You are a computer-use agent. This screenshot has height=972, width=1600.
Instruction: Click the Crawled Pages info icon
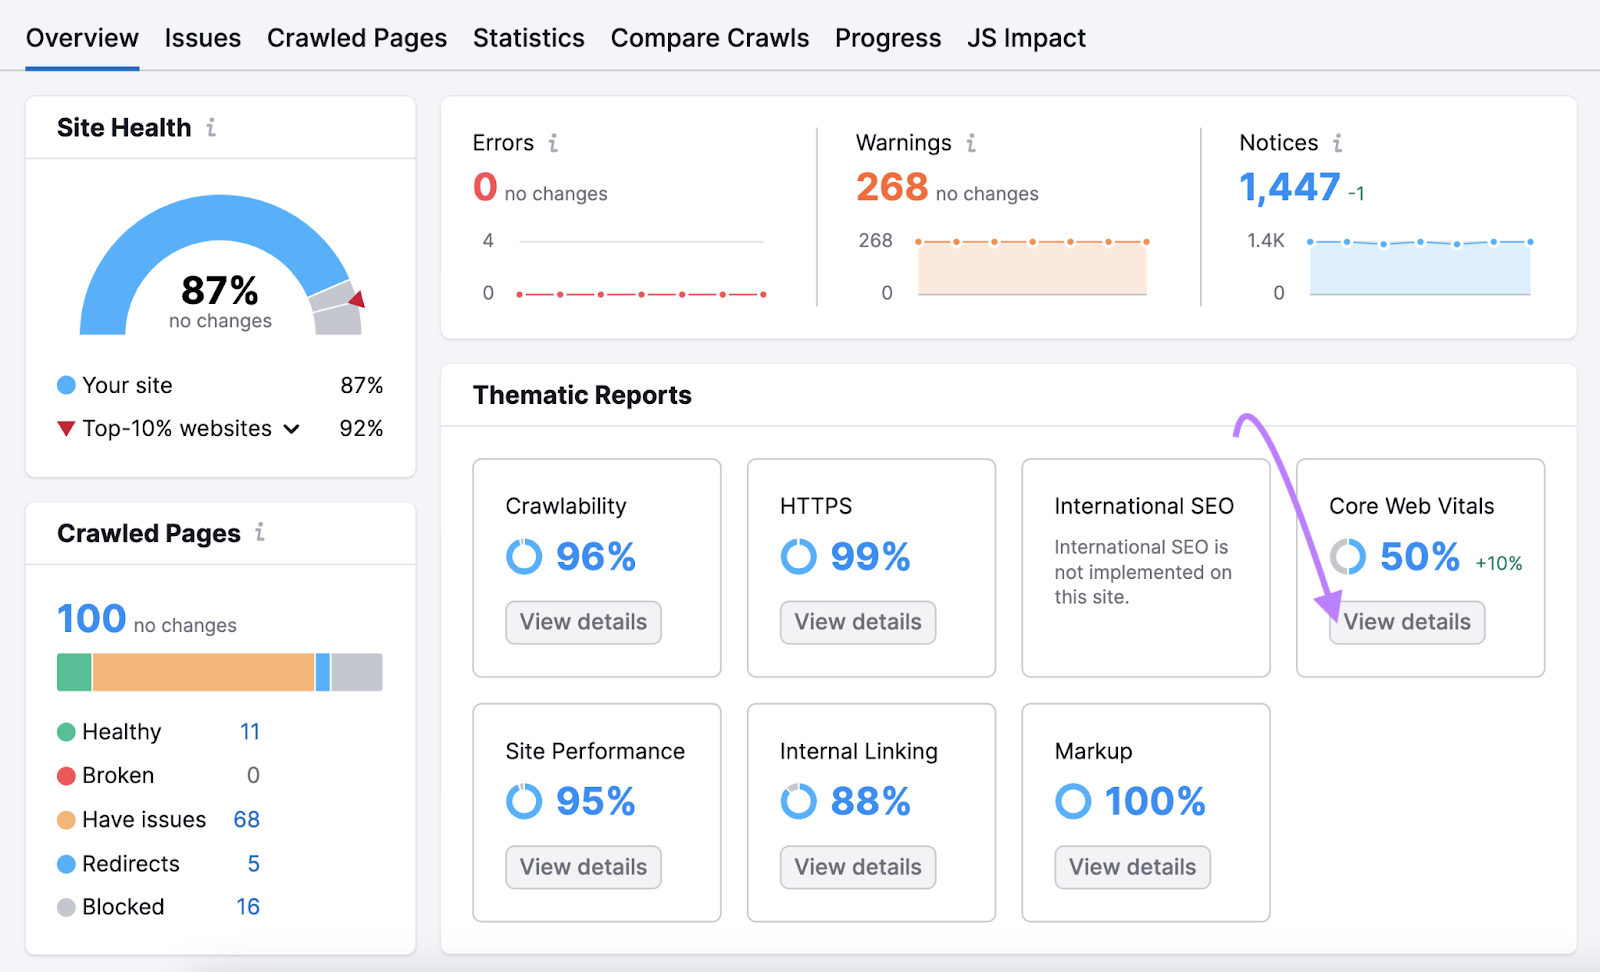[259, 533]
